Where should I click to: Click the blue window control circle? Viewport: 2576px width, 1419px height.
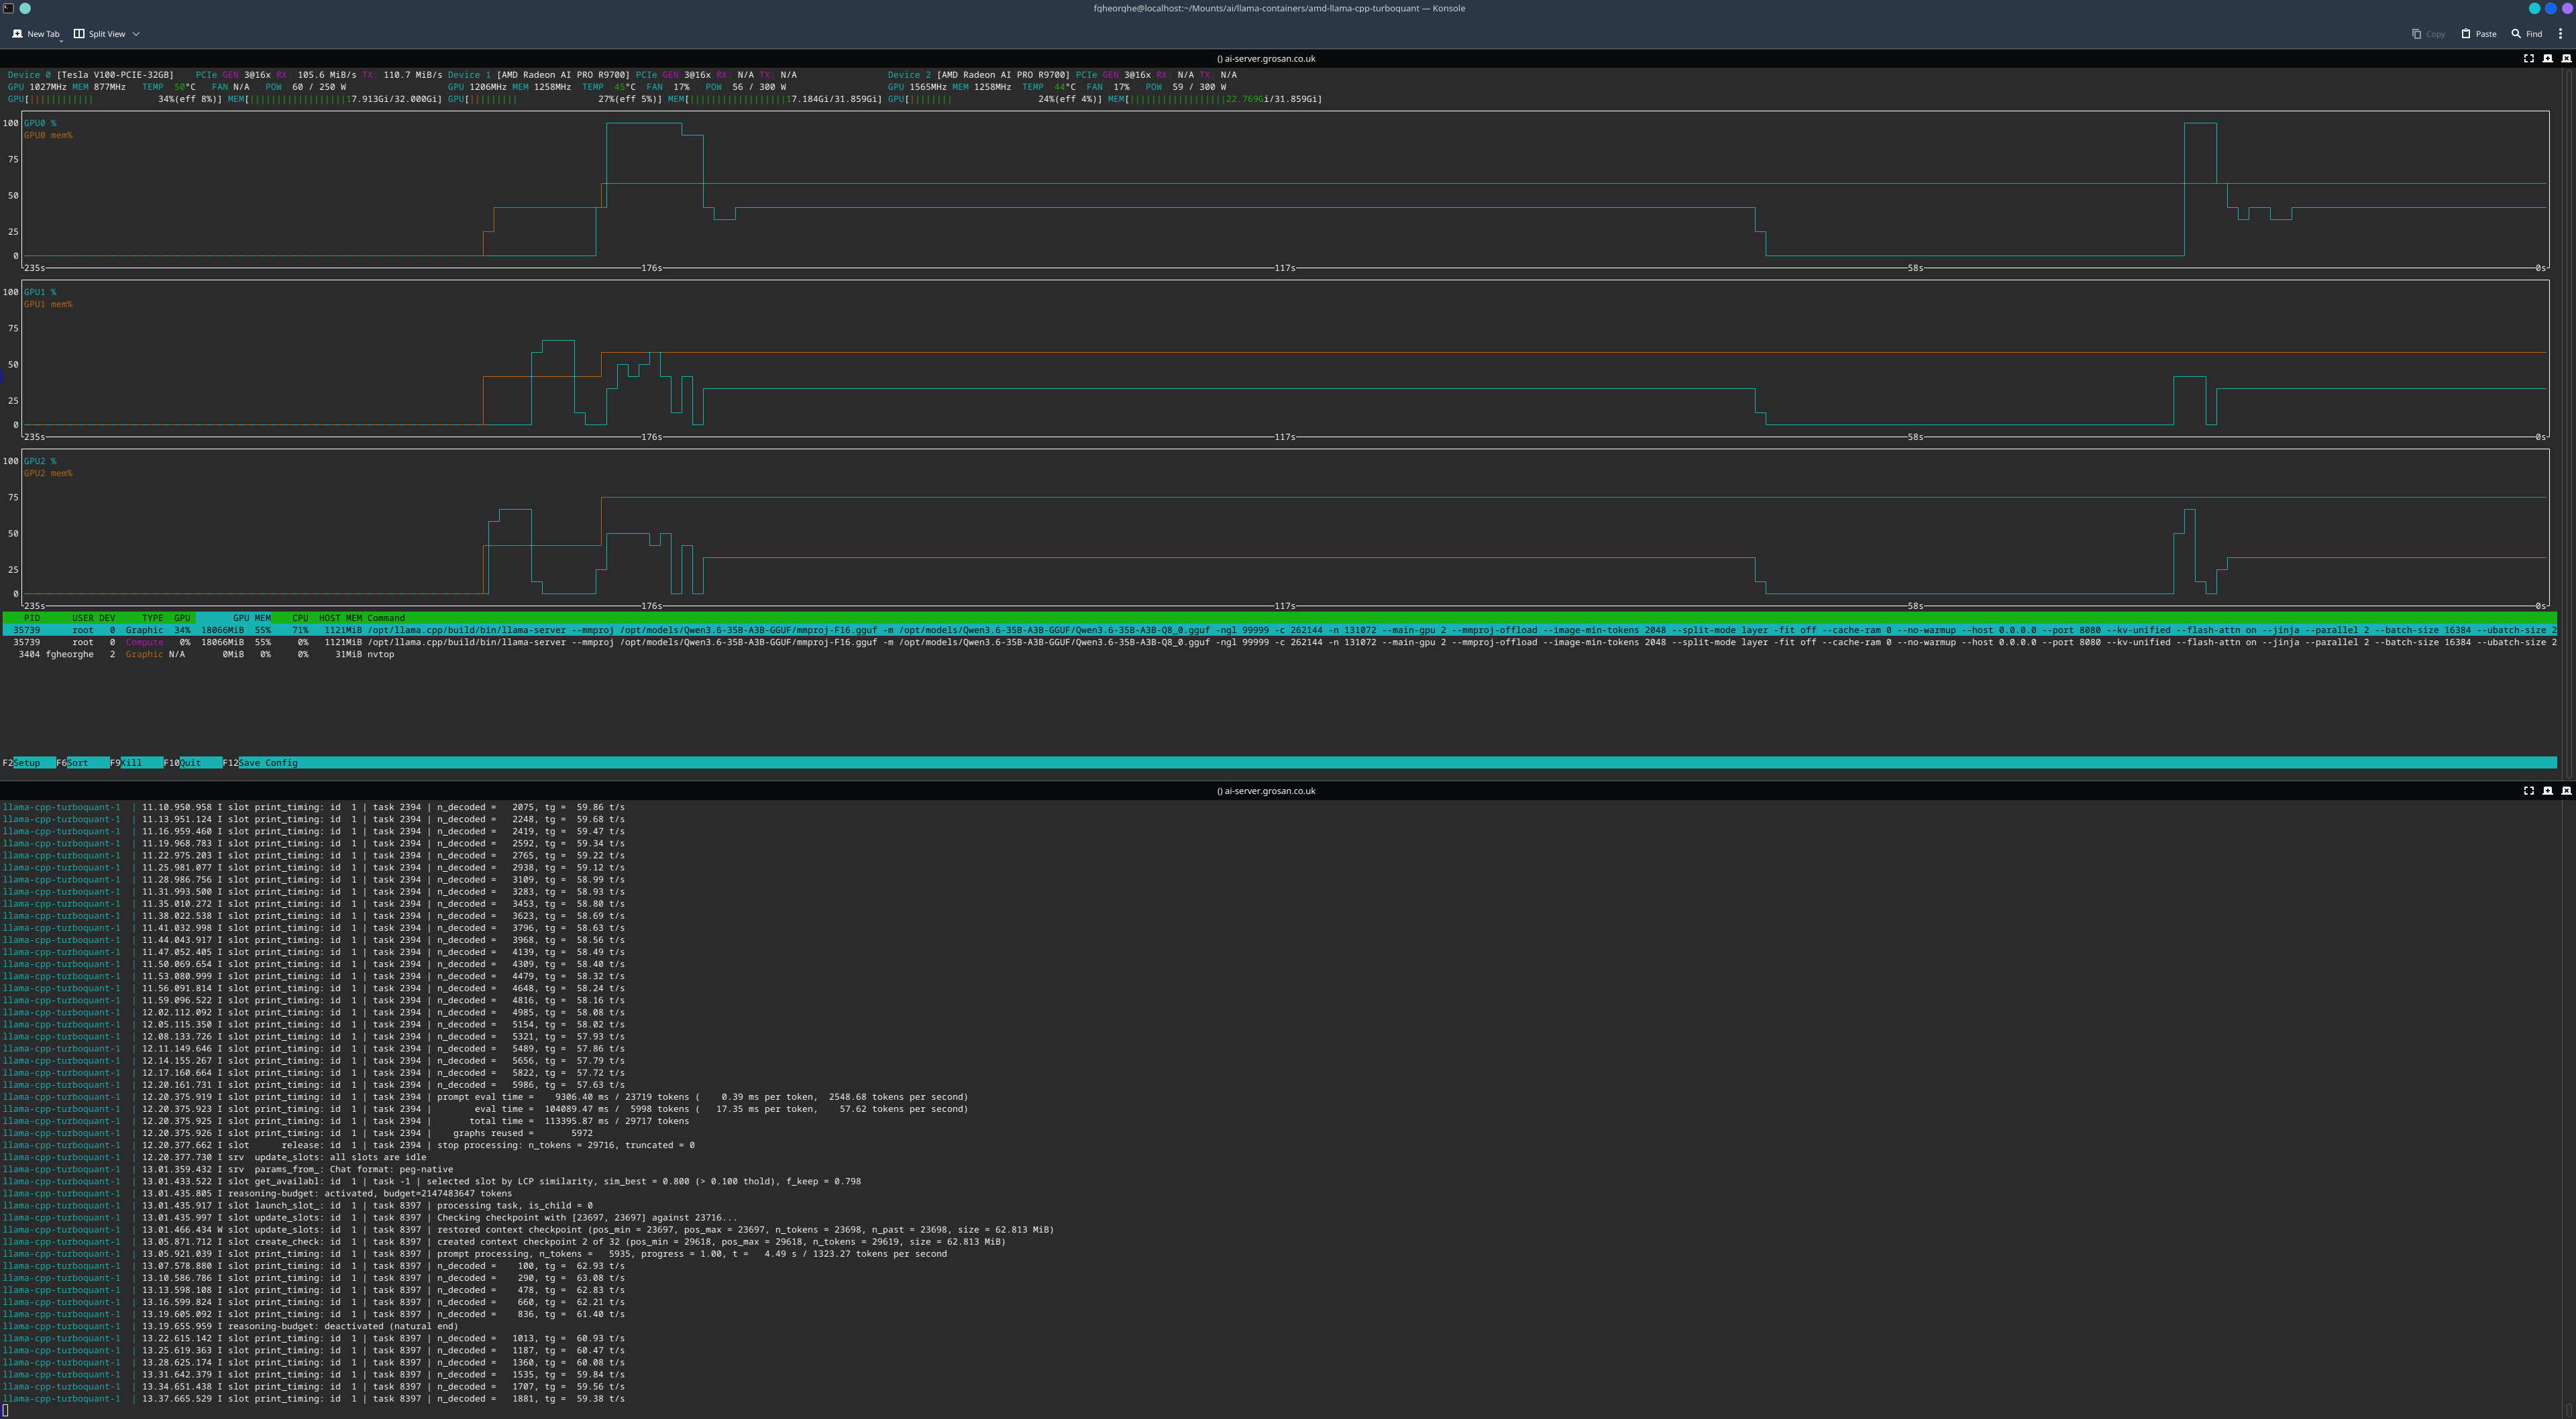(2551, 8)
